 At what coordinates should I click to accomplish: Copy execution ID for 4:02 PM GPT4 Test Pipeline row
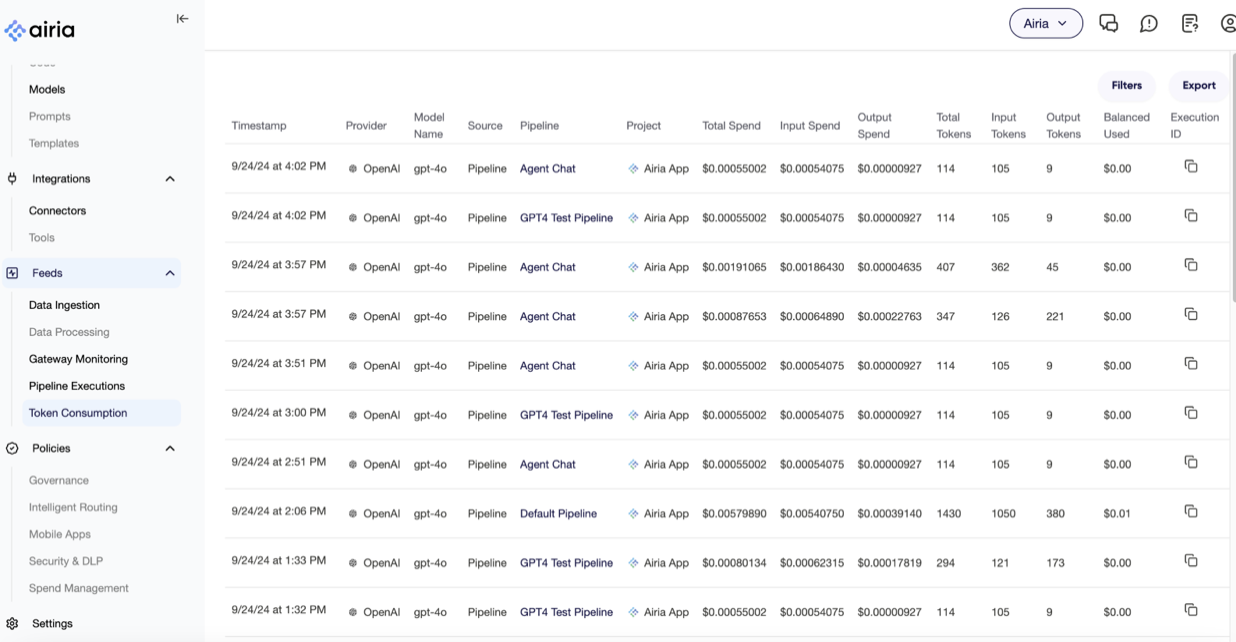click(x=1191, y=216)
